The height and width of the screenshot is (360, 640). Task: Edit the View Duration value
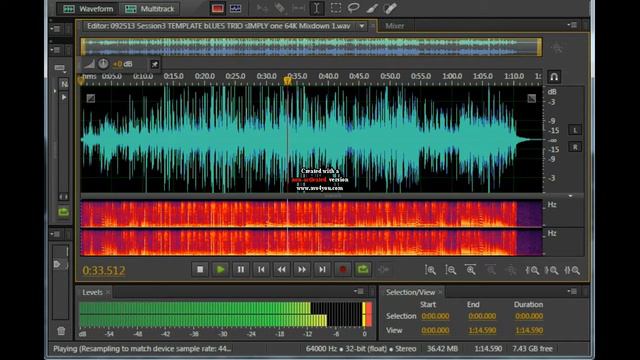529,330
